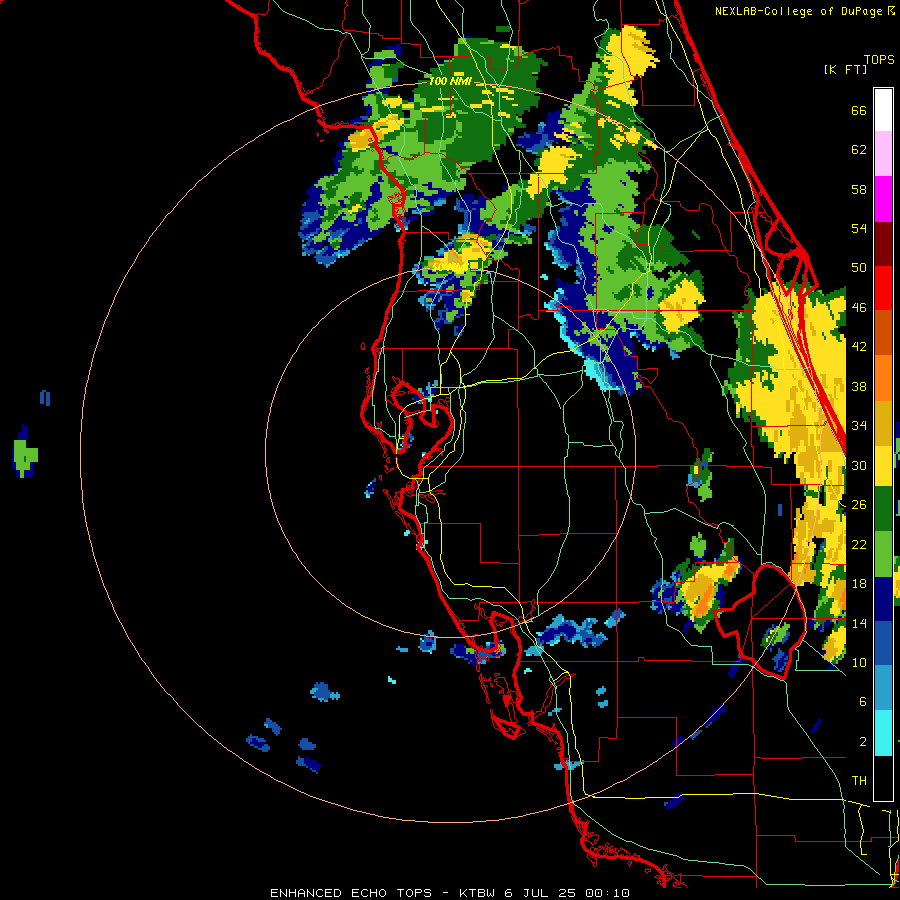Click the legend value 66
This screenshot has height=900, width=900.
(x=859, y=111)
